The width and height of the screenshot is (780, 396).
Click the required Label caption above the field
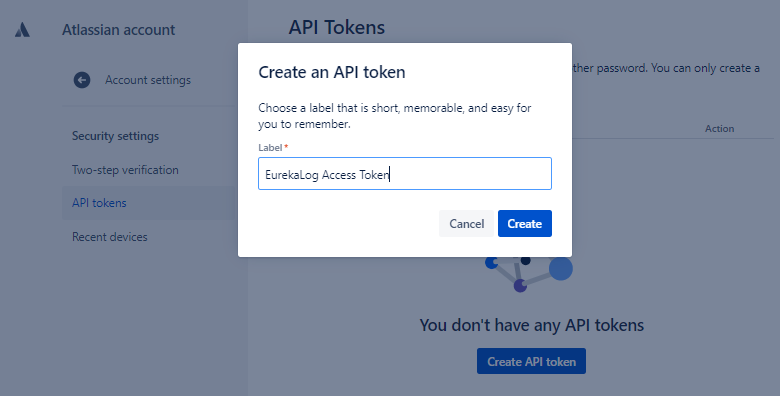pos(273,148)
